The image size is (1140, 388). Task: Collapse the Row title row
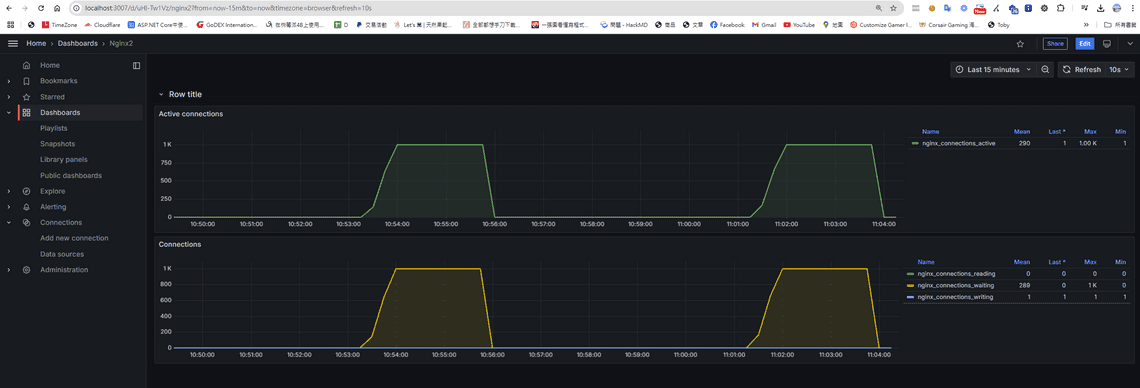(161, 94)
